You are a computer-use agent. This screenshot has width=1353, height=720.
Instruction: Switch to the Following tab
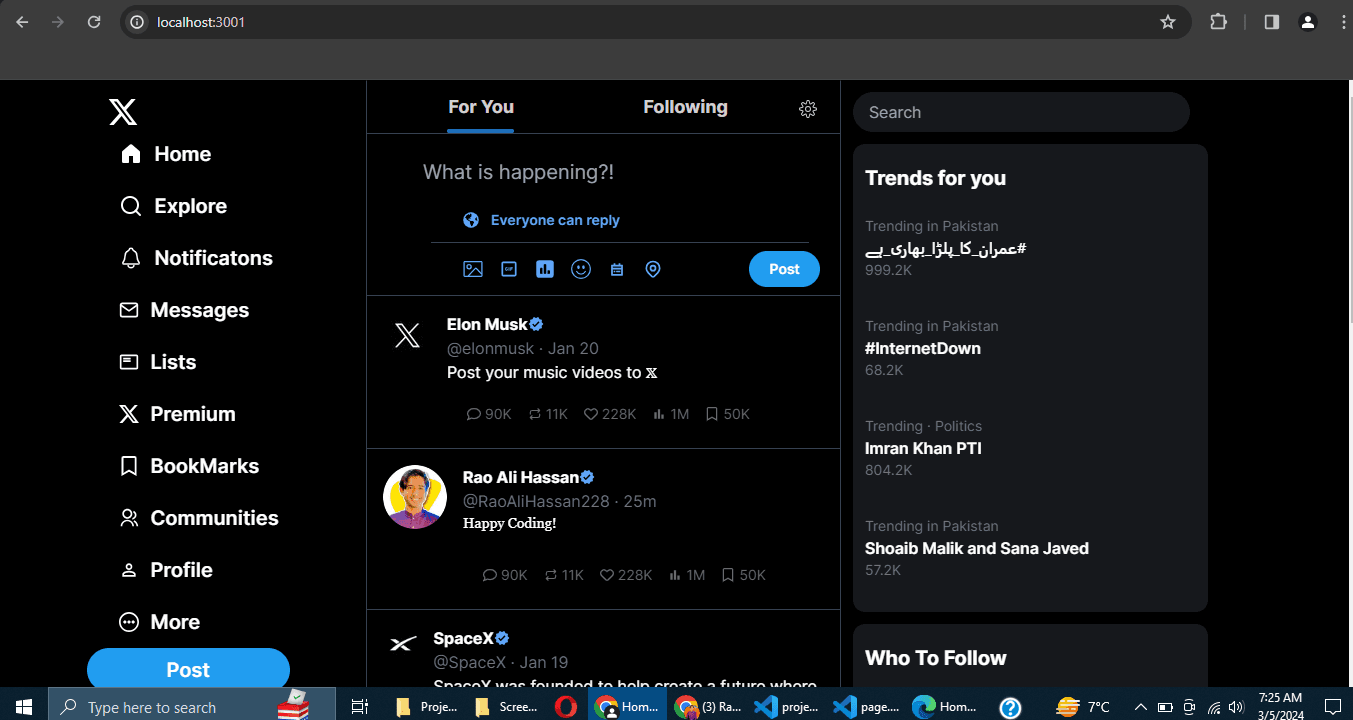tap(685, 107)
